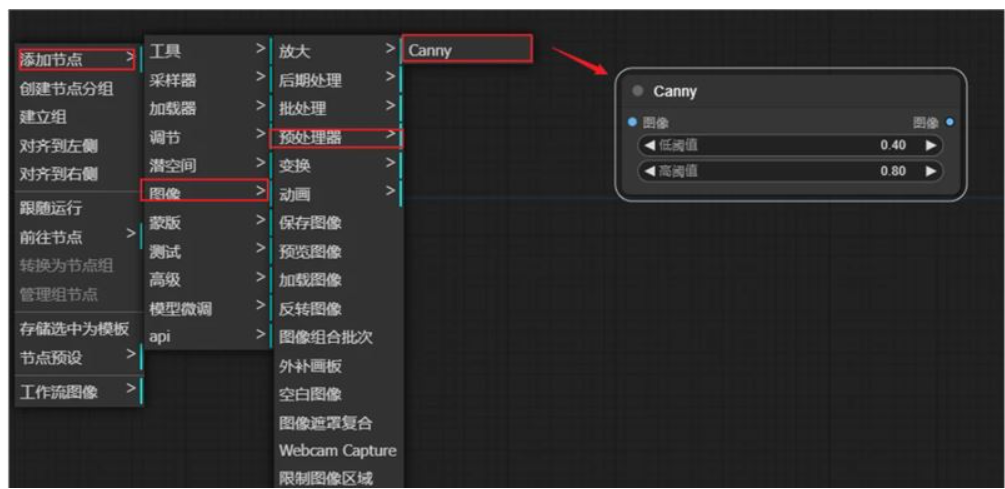Choose the 保存图像 node entry
1005x489 pixels.
310,222
